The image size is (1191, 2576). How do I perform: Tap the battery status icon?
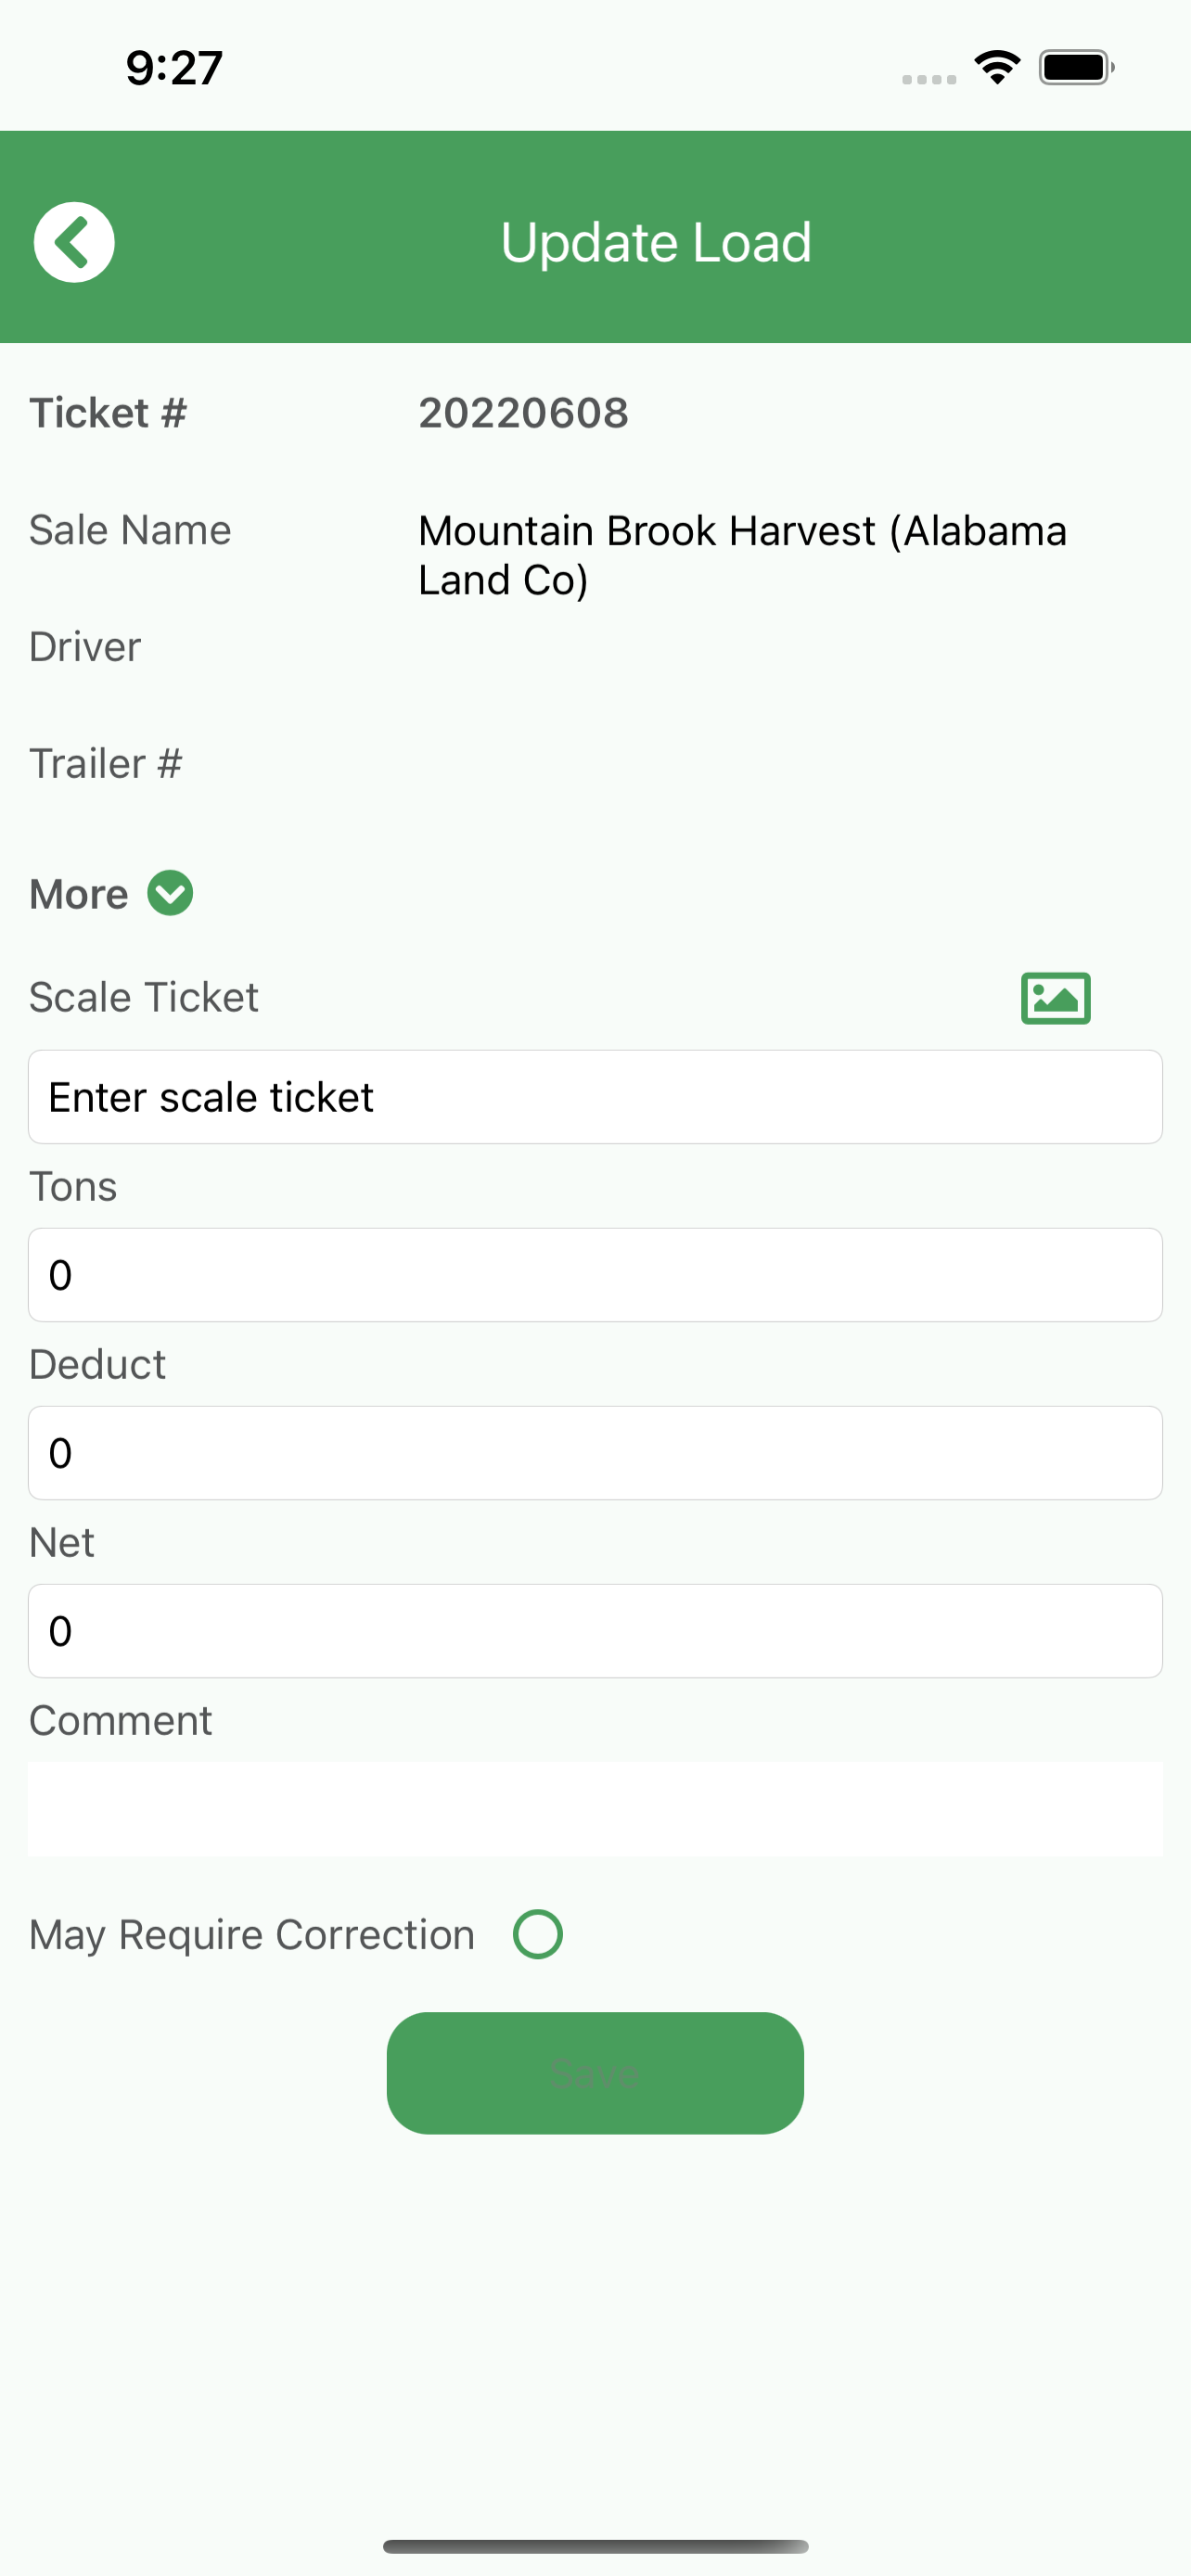click(1077, 67)
